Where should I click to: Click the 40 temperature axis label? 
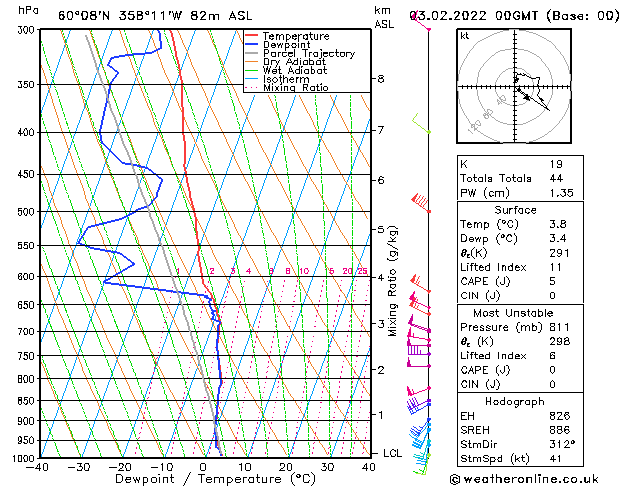[x=369, y=467]
